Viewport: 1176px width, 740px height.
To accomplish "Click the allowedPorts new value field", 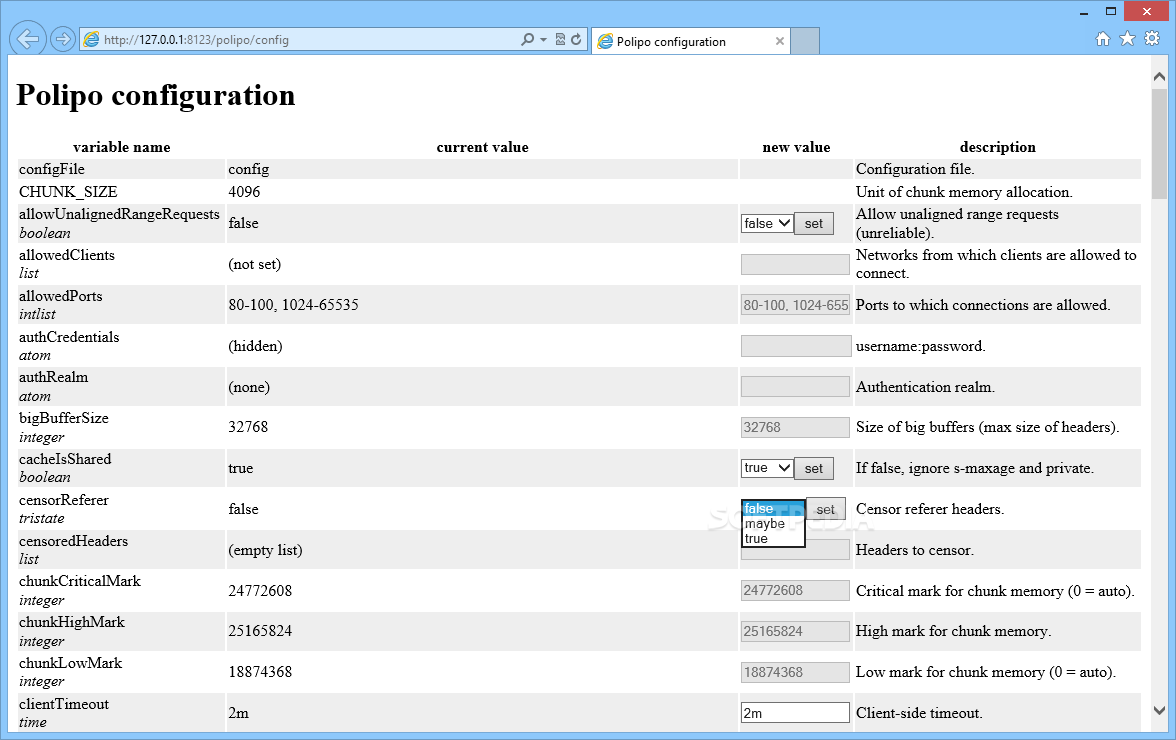I will (x=795, y=305).
